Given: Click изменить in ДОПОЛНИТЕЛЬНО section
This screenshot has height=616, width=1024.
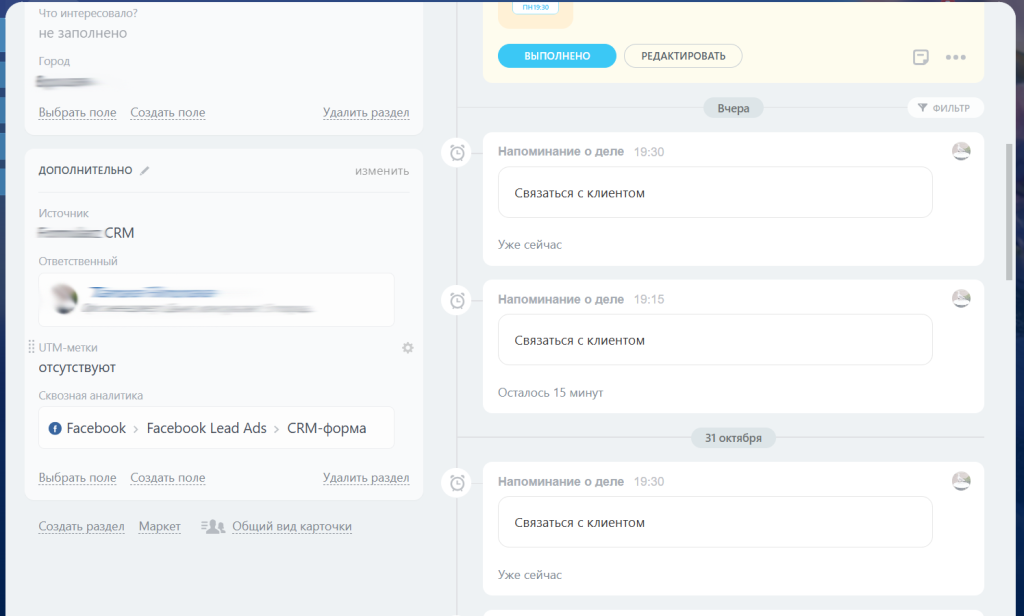Looking at the screenshot, I should (381, 171).
